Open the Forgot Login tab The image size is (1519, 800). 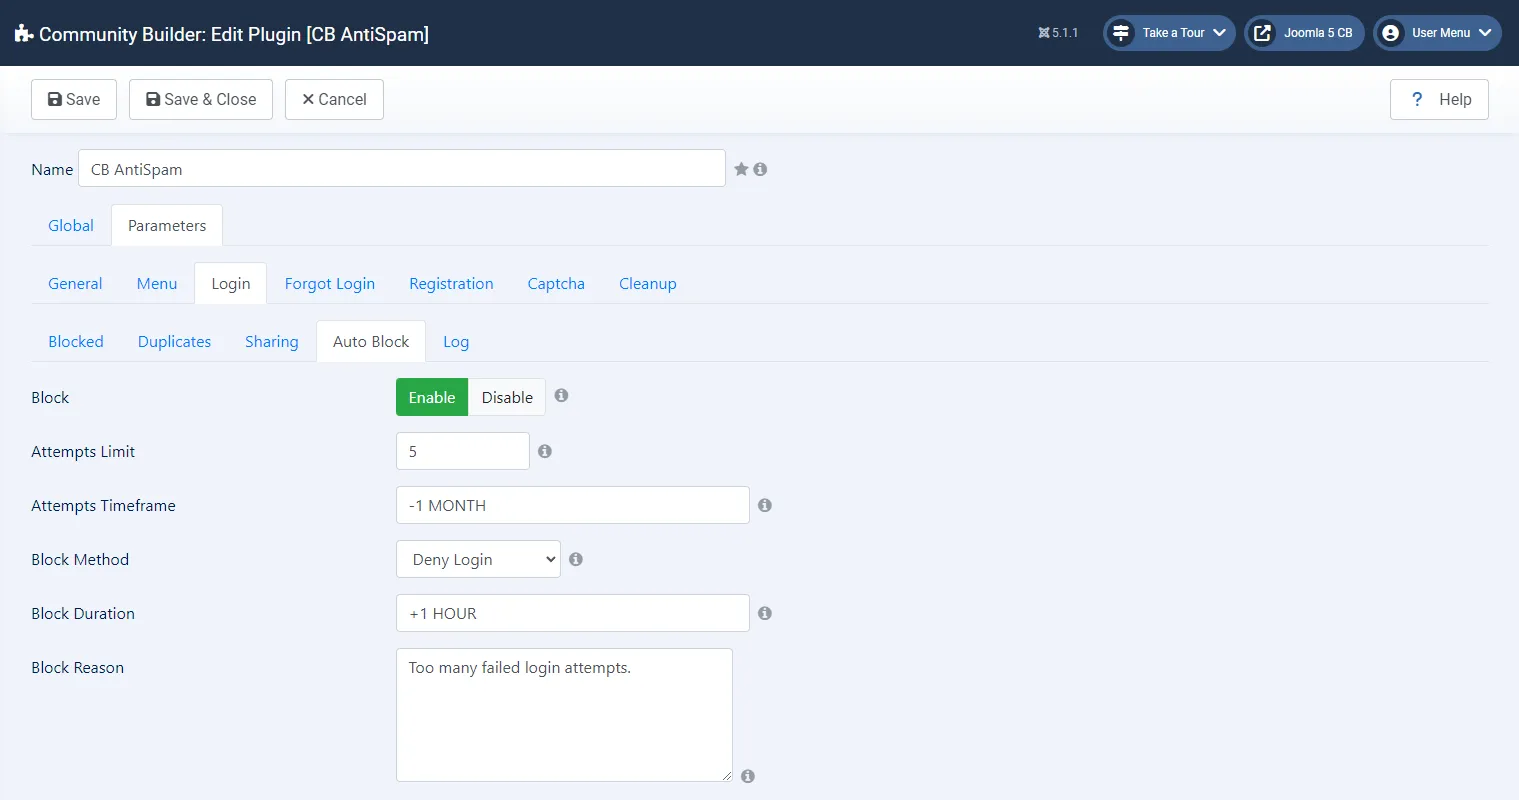click(x=330, y=283)
